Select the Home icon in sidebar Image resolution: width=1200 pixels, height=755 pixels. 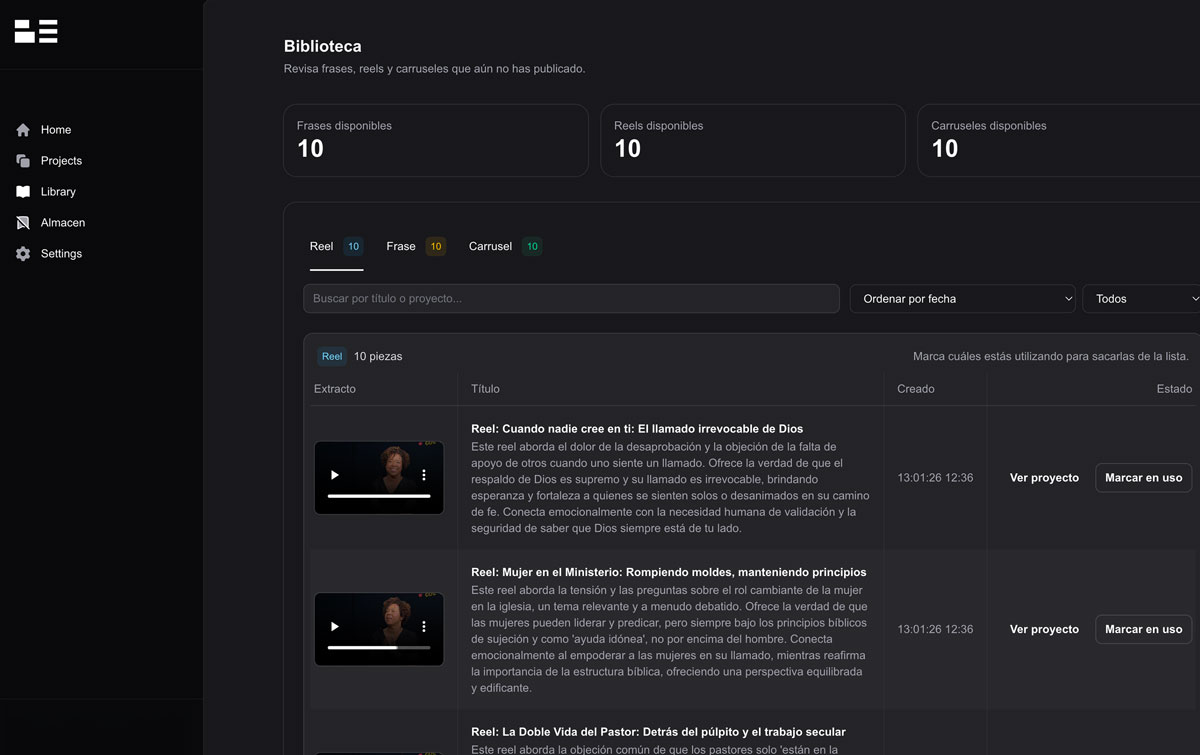click(x=22, y=129)
